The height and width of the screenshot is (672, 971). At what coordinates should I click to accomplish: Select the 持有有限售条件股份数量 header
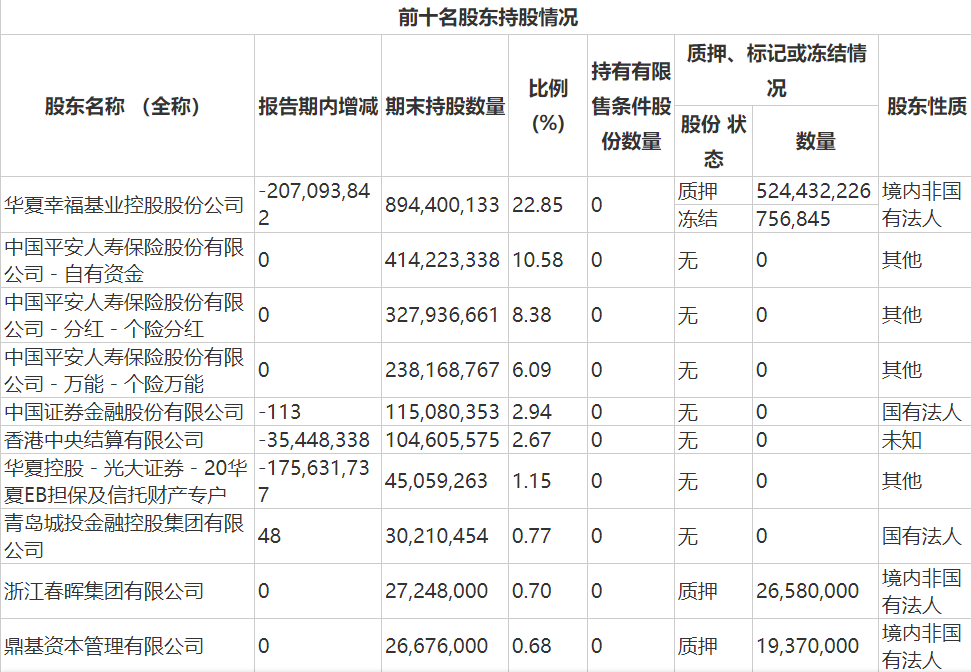[x=630, y=106]
